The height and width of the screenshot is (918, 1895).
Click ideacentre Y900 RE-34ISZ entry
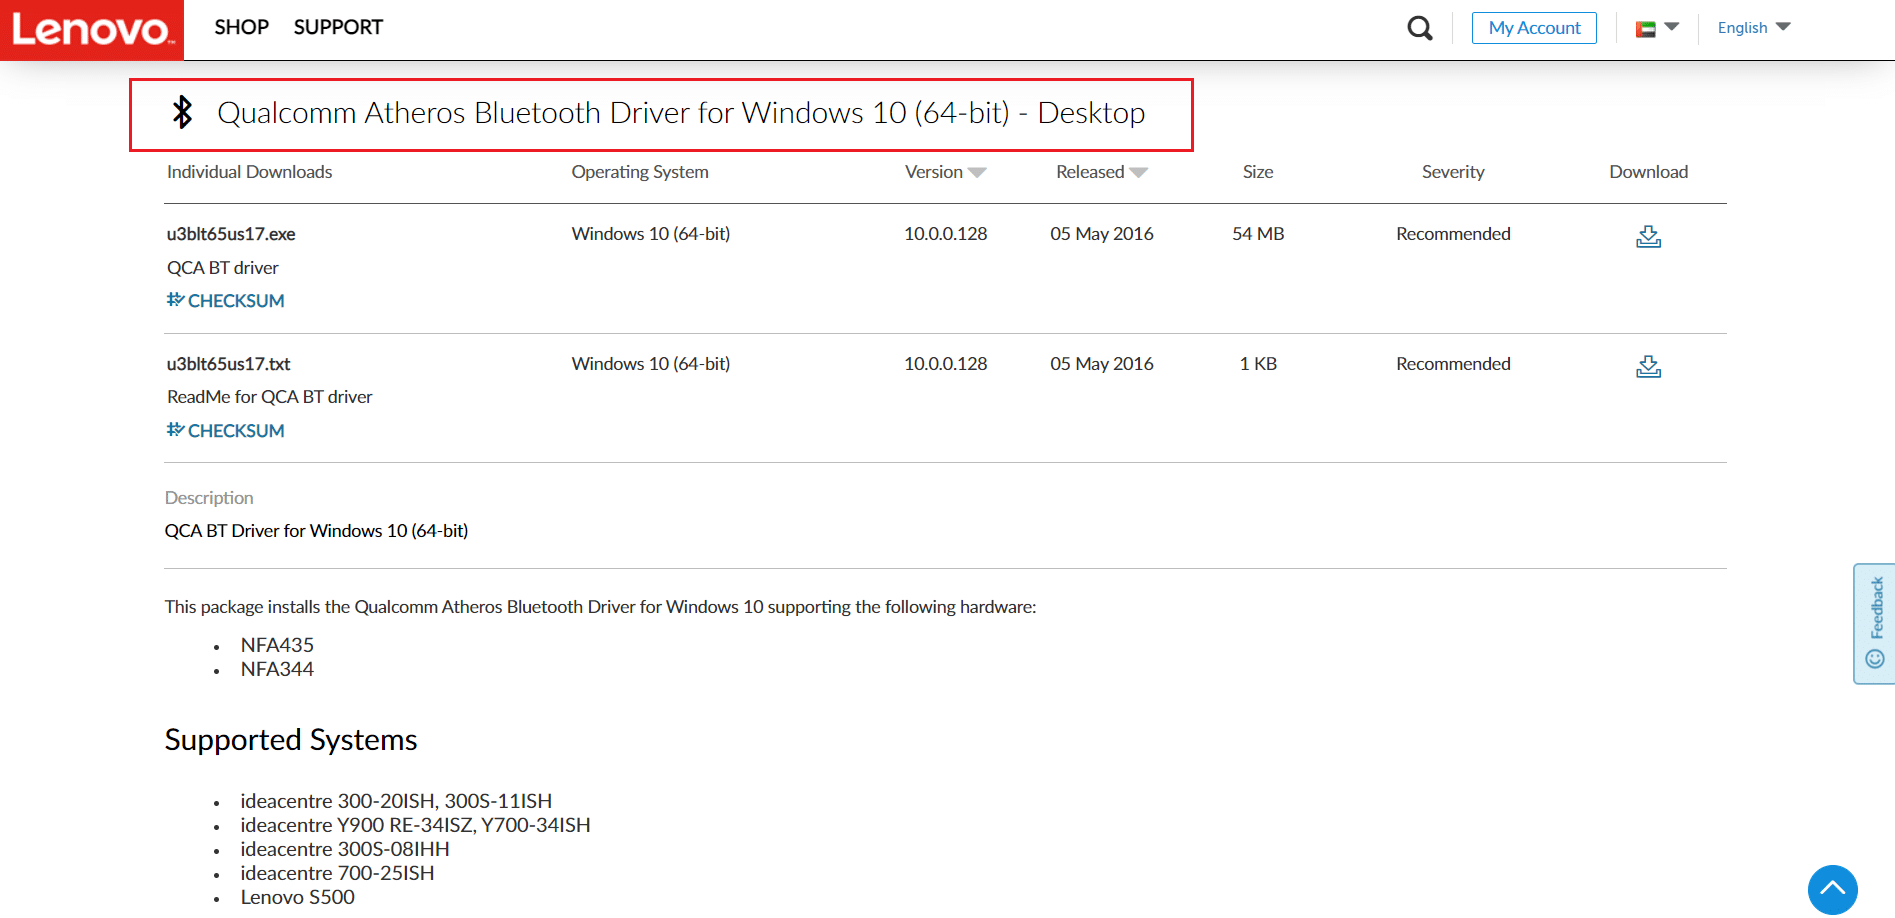[x=415, y=825]
